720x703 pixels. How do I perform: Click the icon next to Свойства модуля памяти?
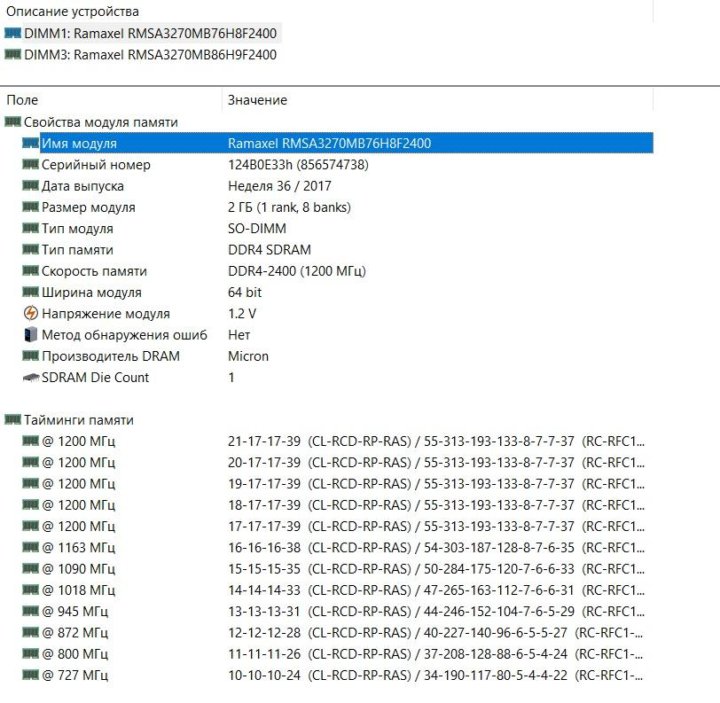(13, 122)
